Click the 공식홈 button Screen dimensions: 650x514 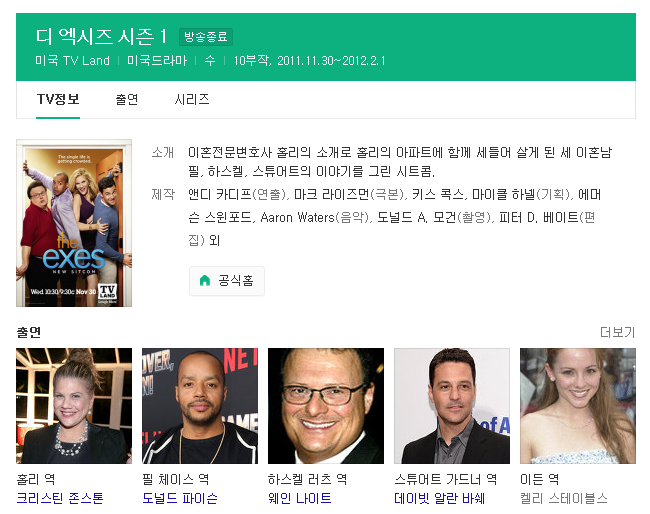point(227,281)
